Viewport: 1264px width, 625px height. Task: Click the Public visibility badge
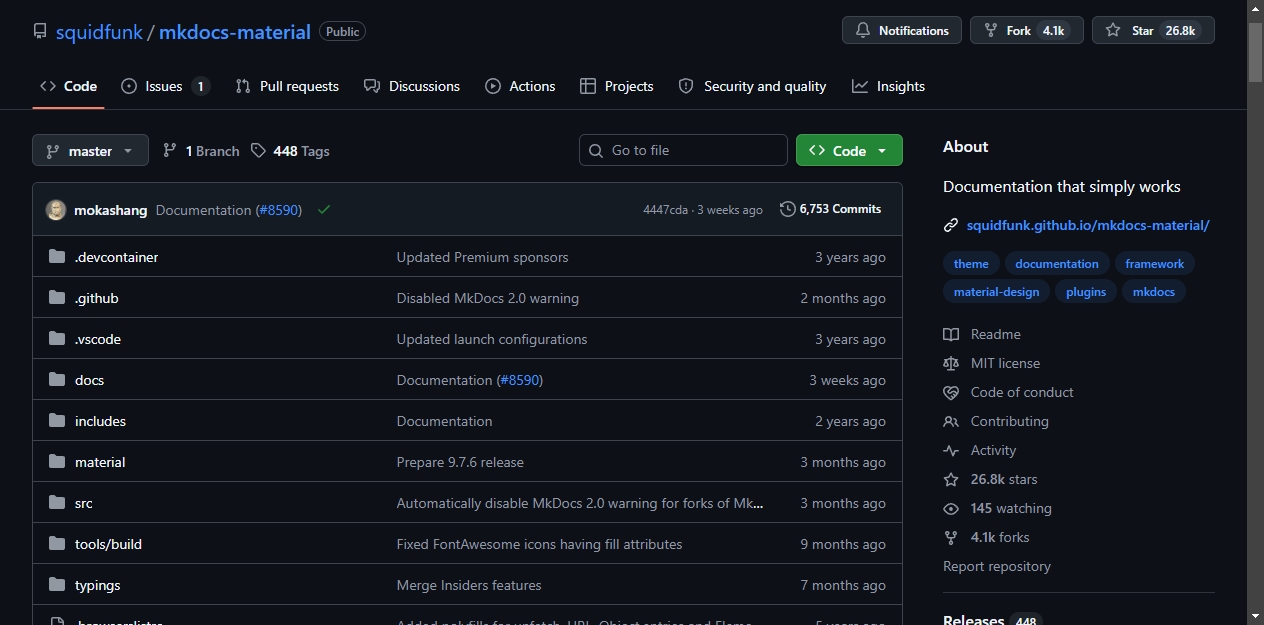click(342, 32)
